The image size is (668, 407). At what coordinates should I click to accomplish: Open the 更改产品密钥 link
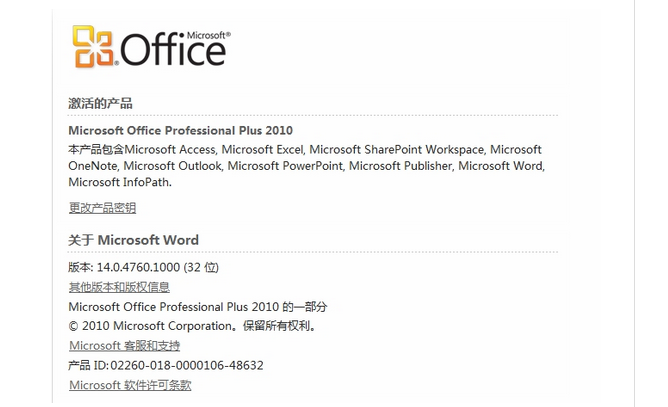(x=102, y=208)
